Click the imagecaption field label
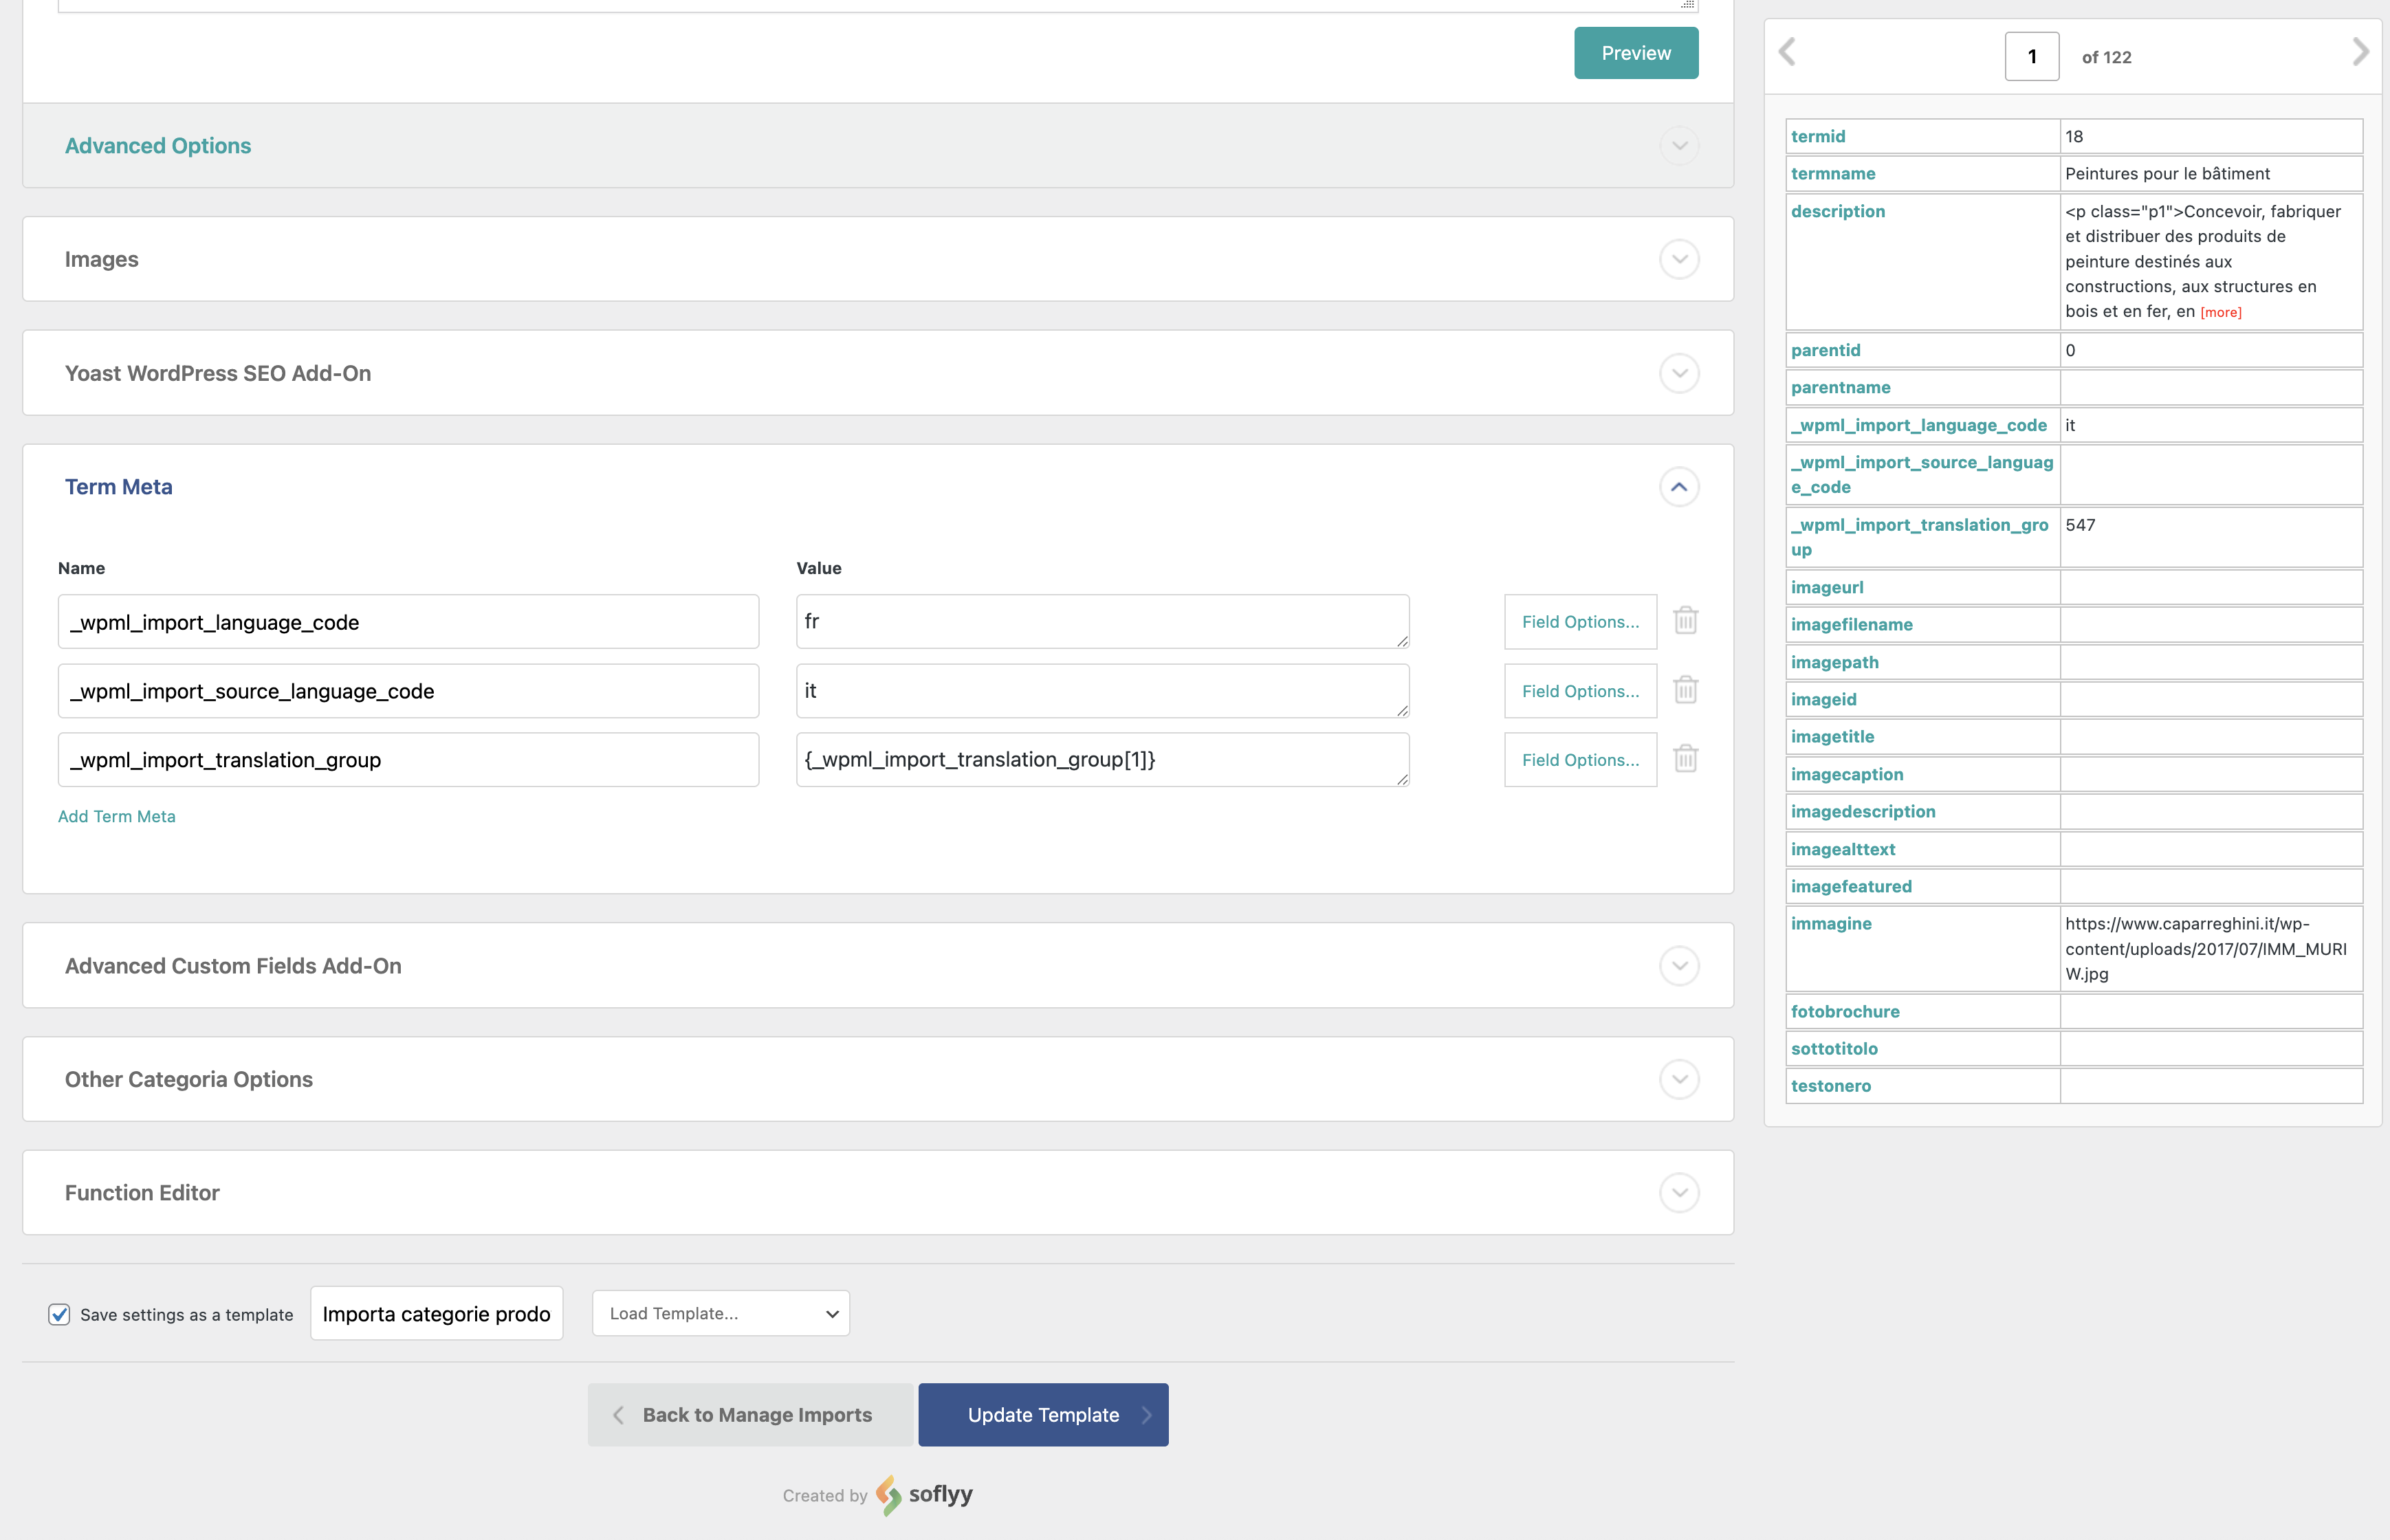Viewport: 2390px width, 1540px height. pyautogui.click(x=1846, y=774)
